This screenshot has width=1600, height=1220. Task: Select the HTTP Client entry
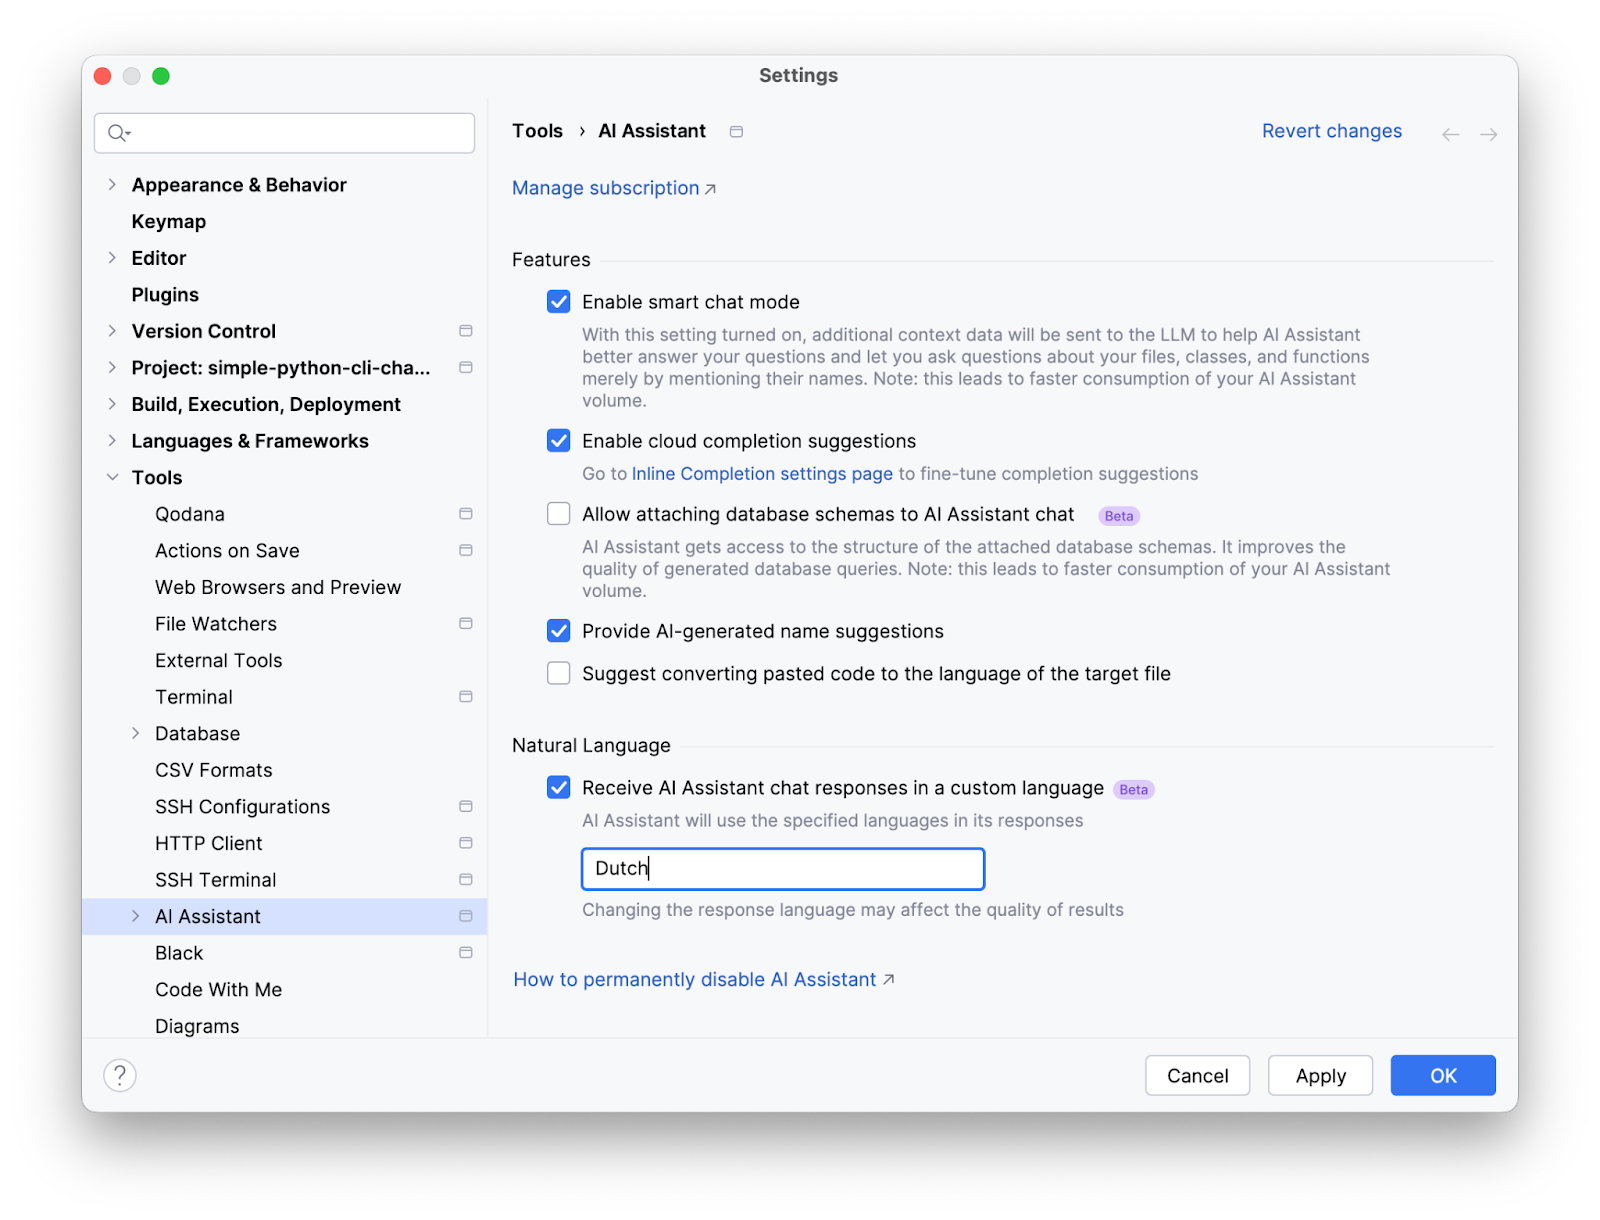click(x=209, y=844)
